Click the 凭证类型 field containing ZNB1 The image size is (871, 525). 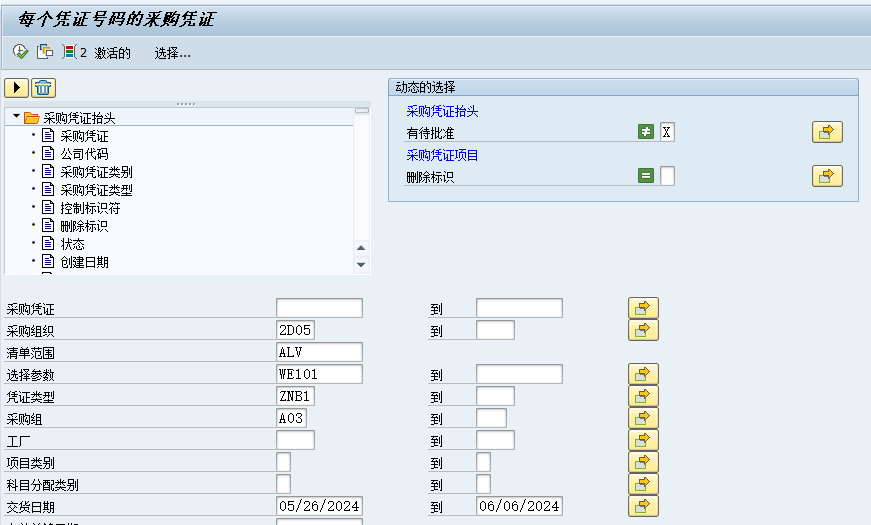pyautogui.click(x=296, y=396)
